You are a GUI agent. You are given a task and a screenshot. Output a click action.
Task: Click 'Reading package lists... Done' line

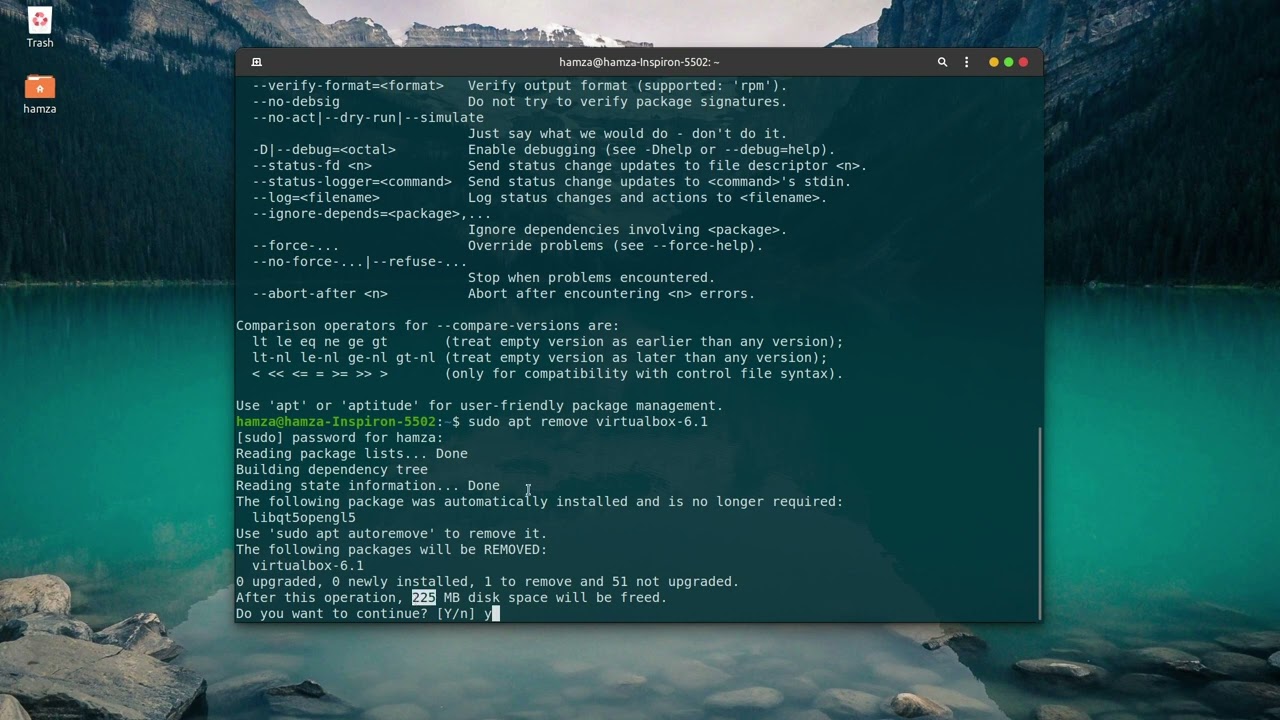point(352,453)
